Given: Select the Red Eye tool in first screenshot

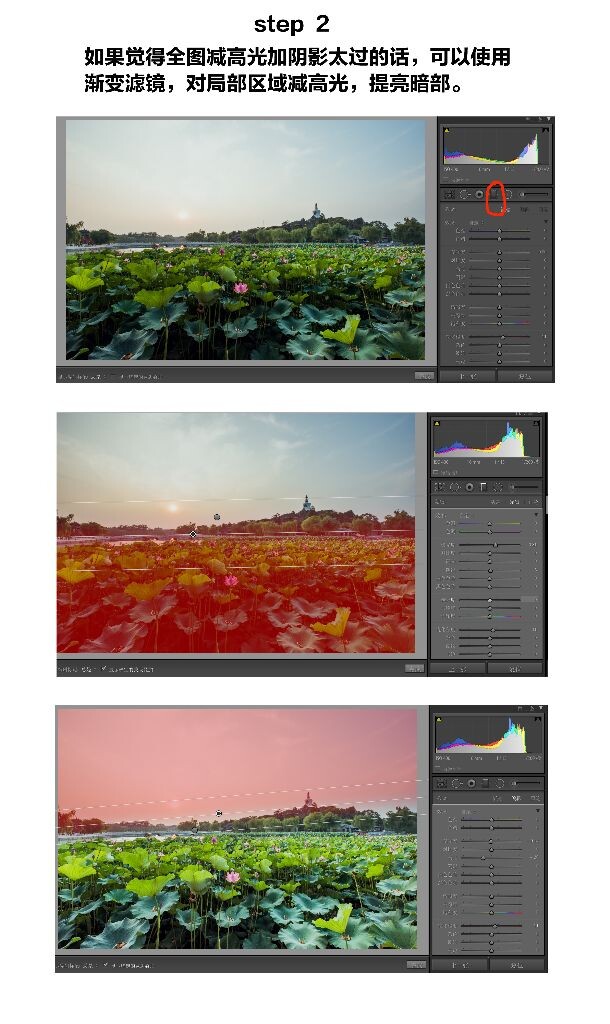Looking at the screenshot, I should (x=479, y=194).
